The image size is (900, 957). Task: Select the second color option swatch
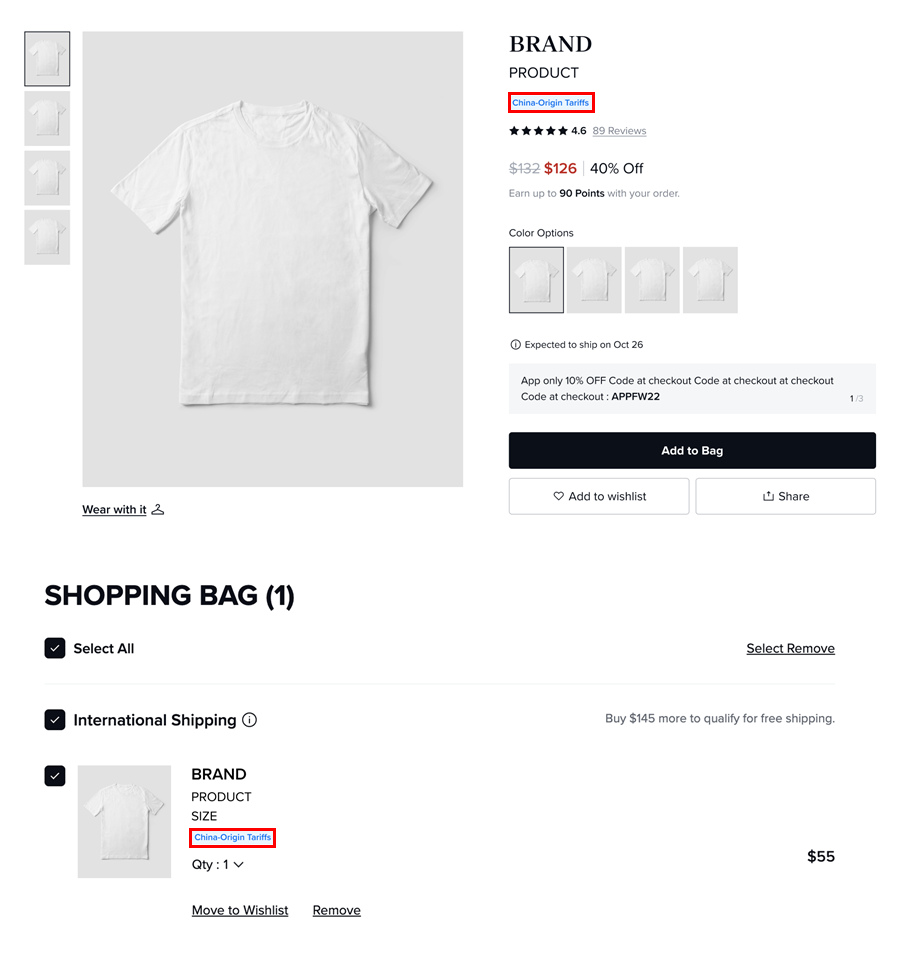click(x=594, y=280)
